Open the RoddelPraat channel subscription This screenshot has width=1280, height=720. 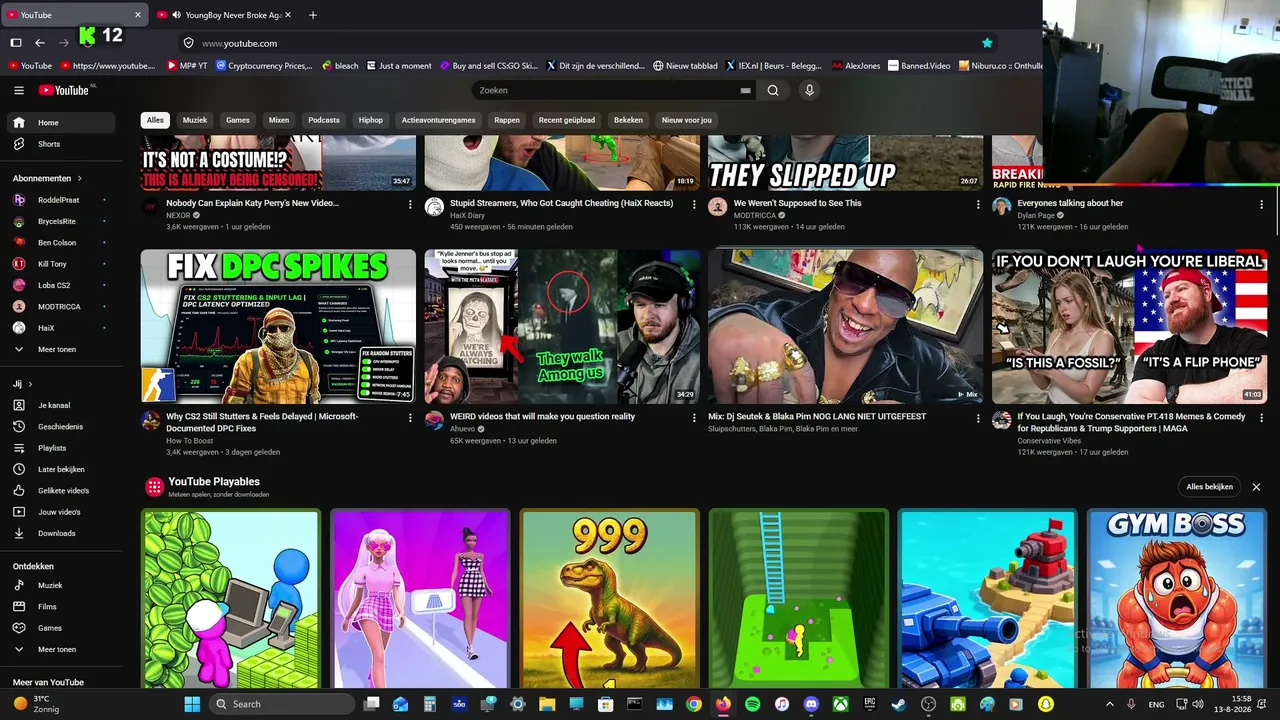click(63, 200)
